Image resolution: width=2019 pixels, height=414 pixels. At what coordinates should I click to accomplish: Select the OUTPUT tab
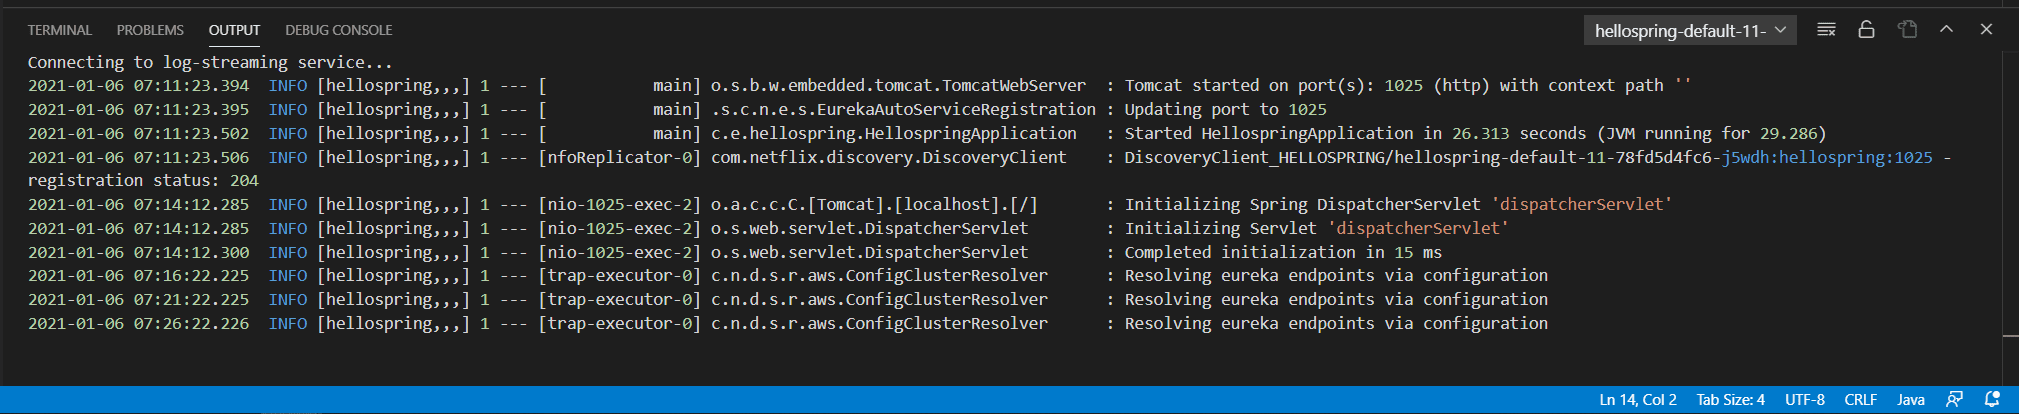234,30
